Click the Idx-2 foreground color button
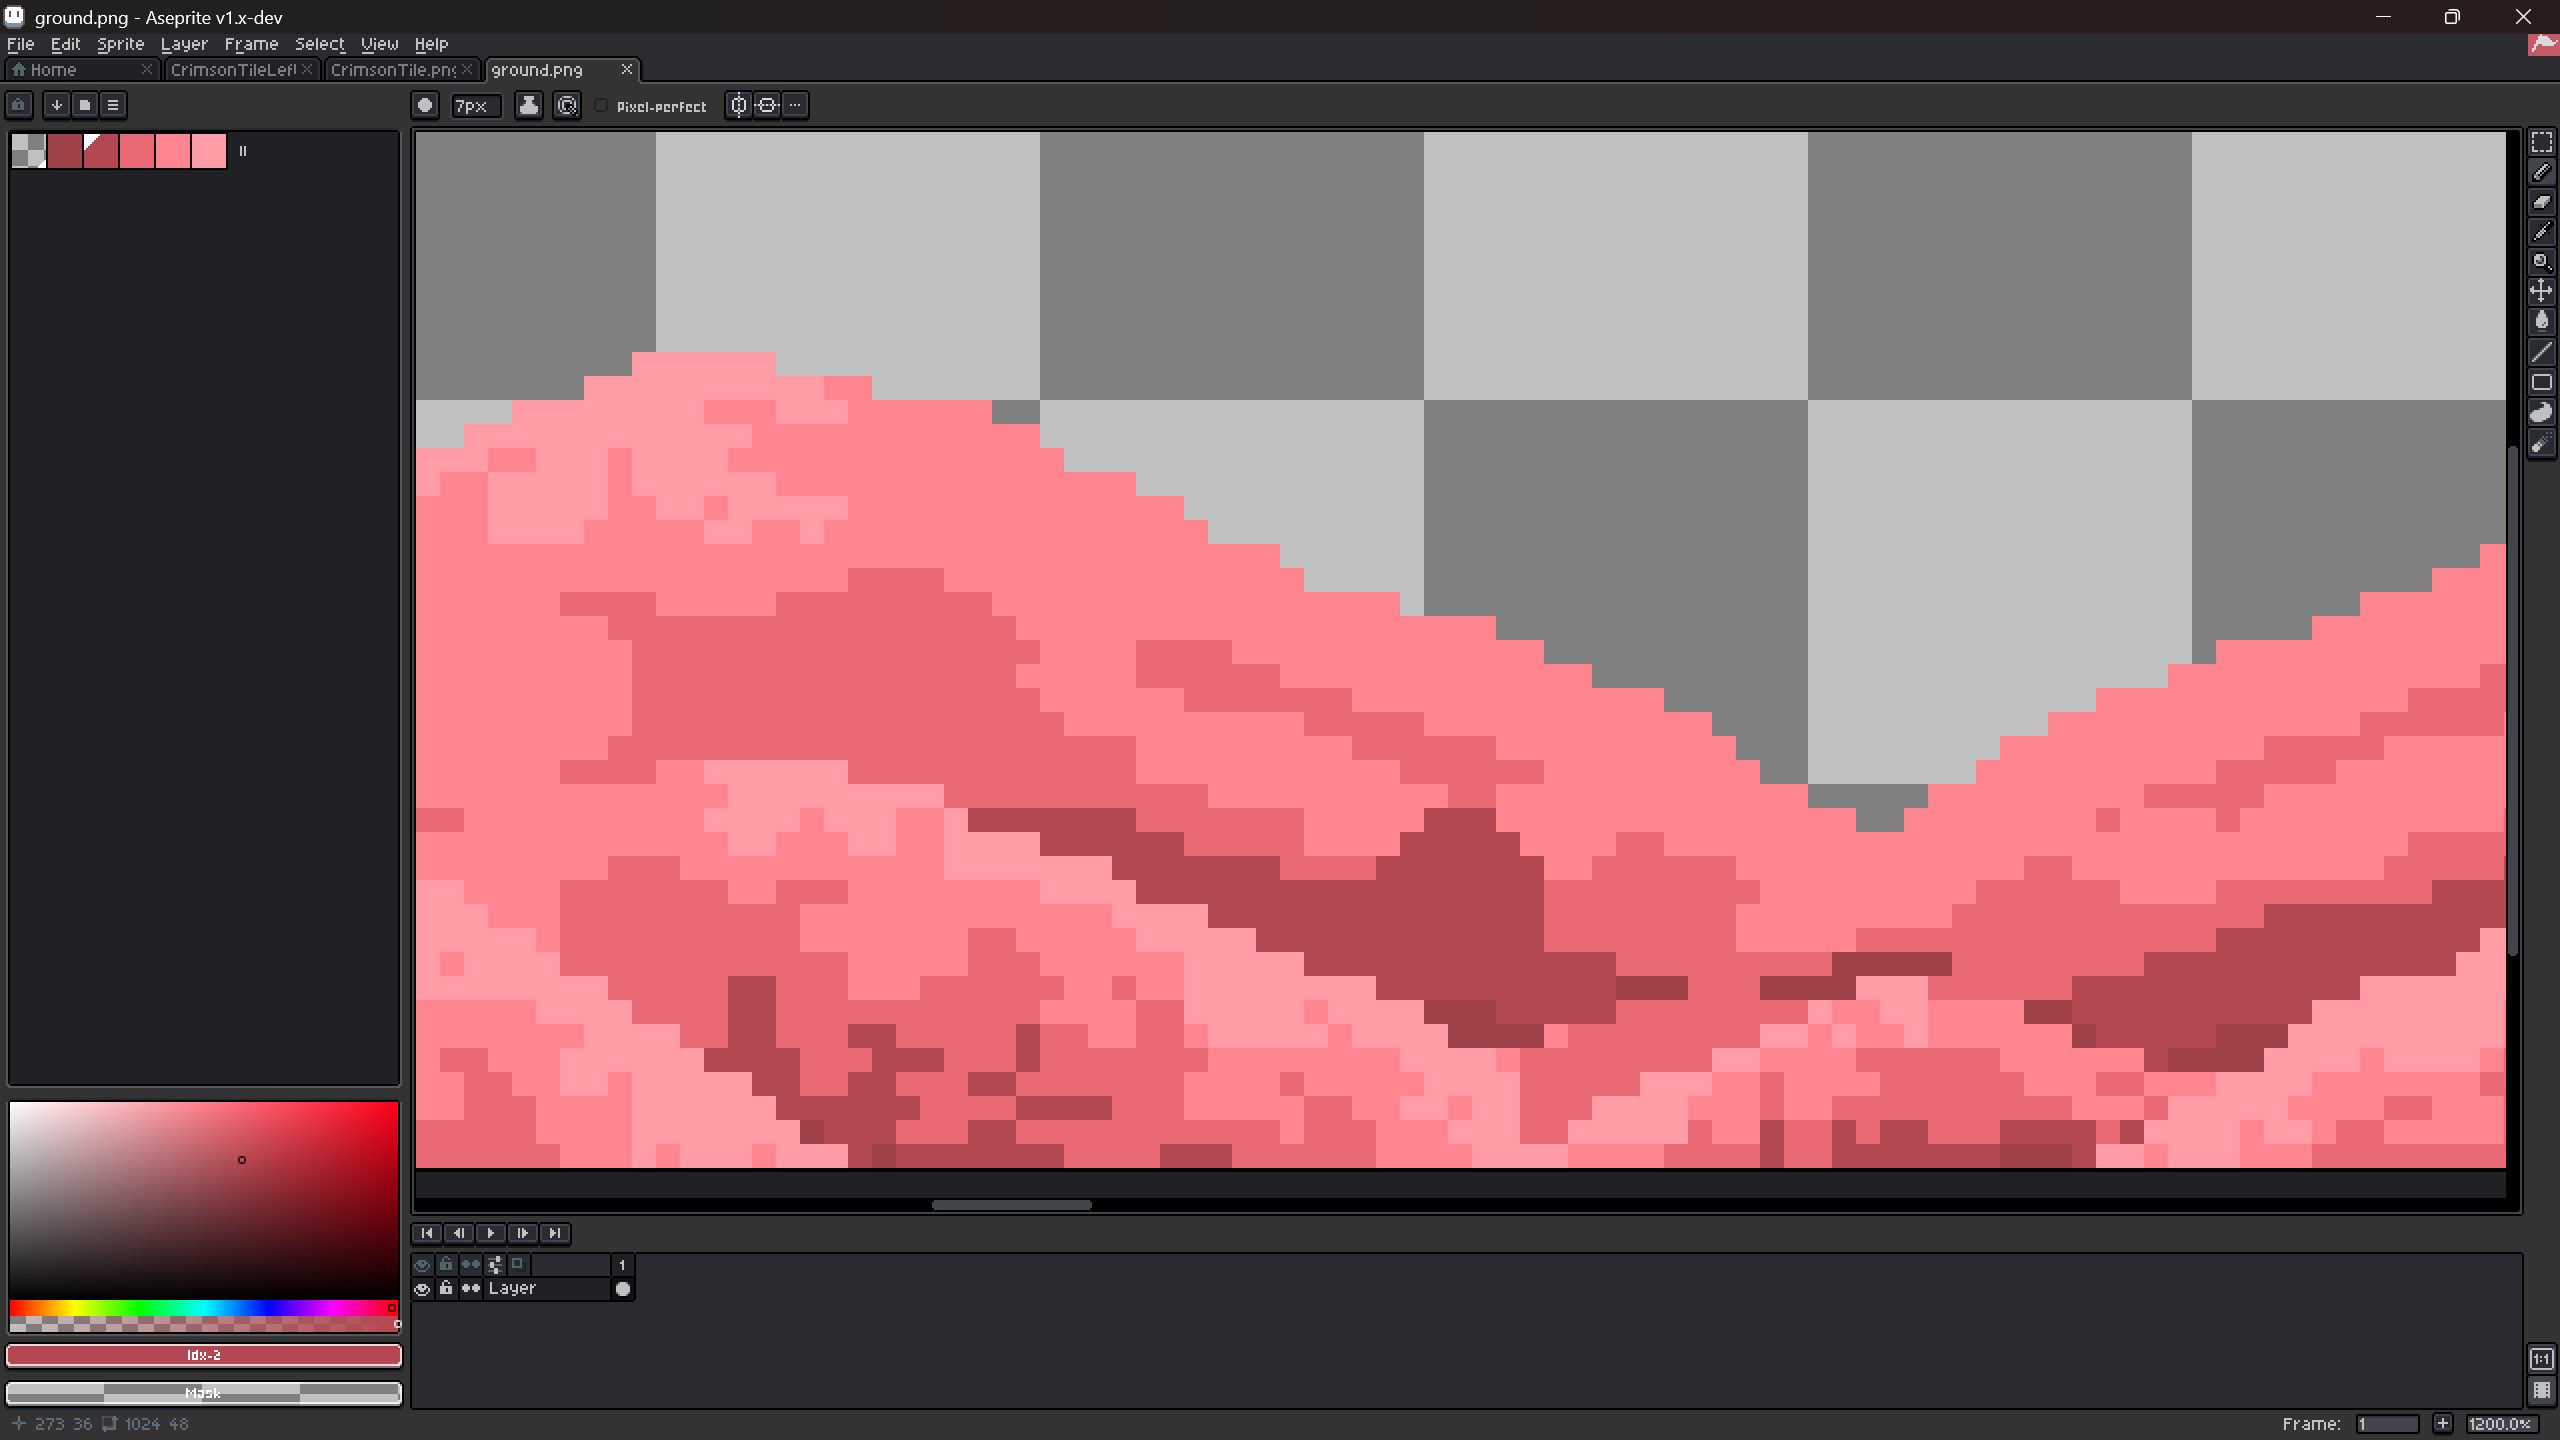This screenshot has height=1440, width=2560. [204, 1355]
